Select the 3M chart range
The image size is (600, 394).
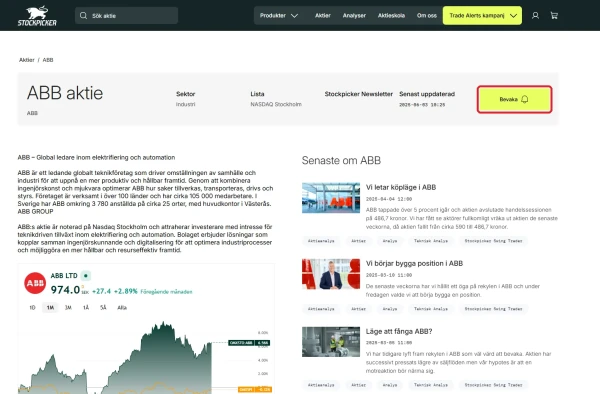pyautogui.click(x=68, y=308)
